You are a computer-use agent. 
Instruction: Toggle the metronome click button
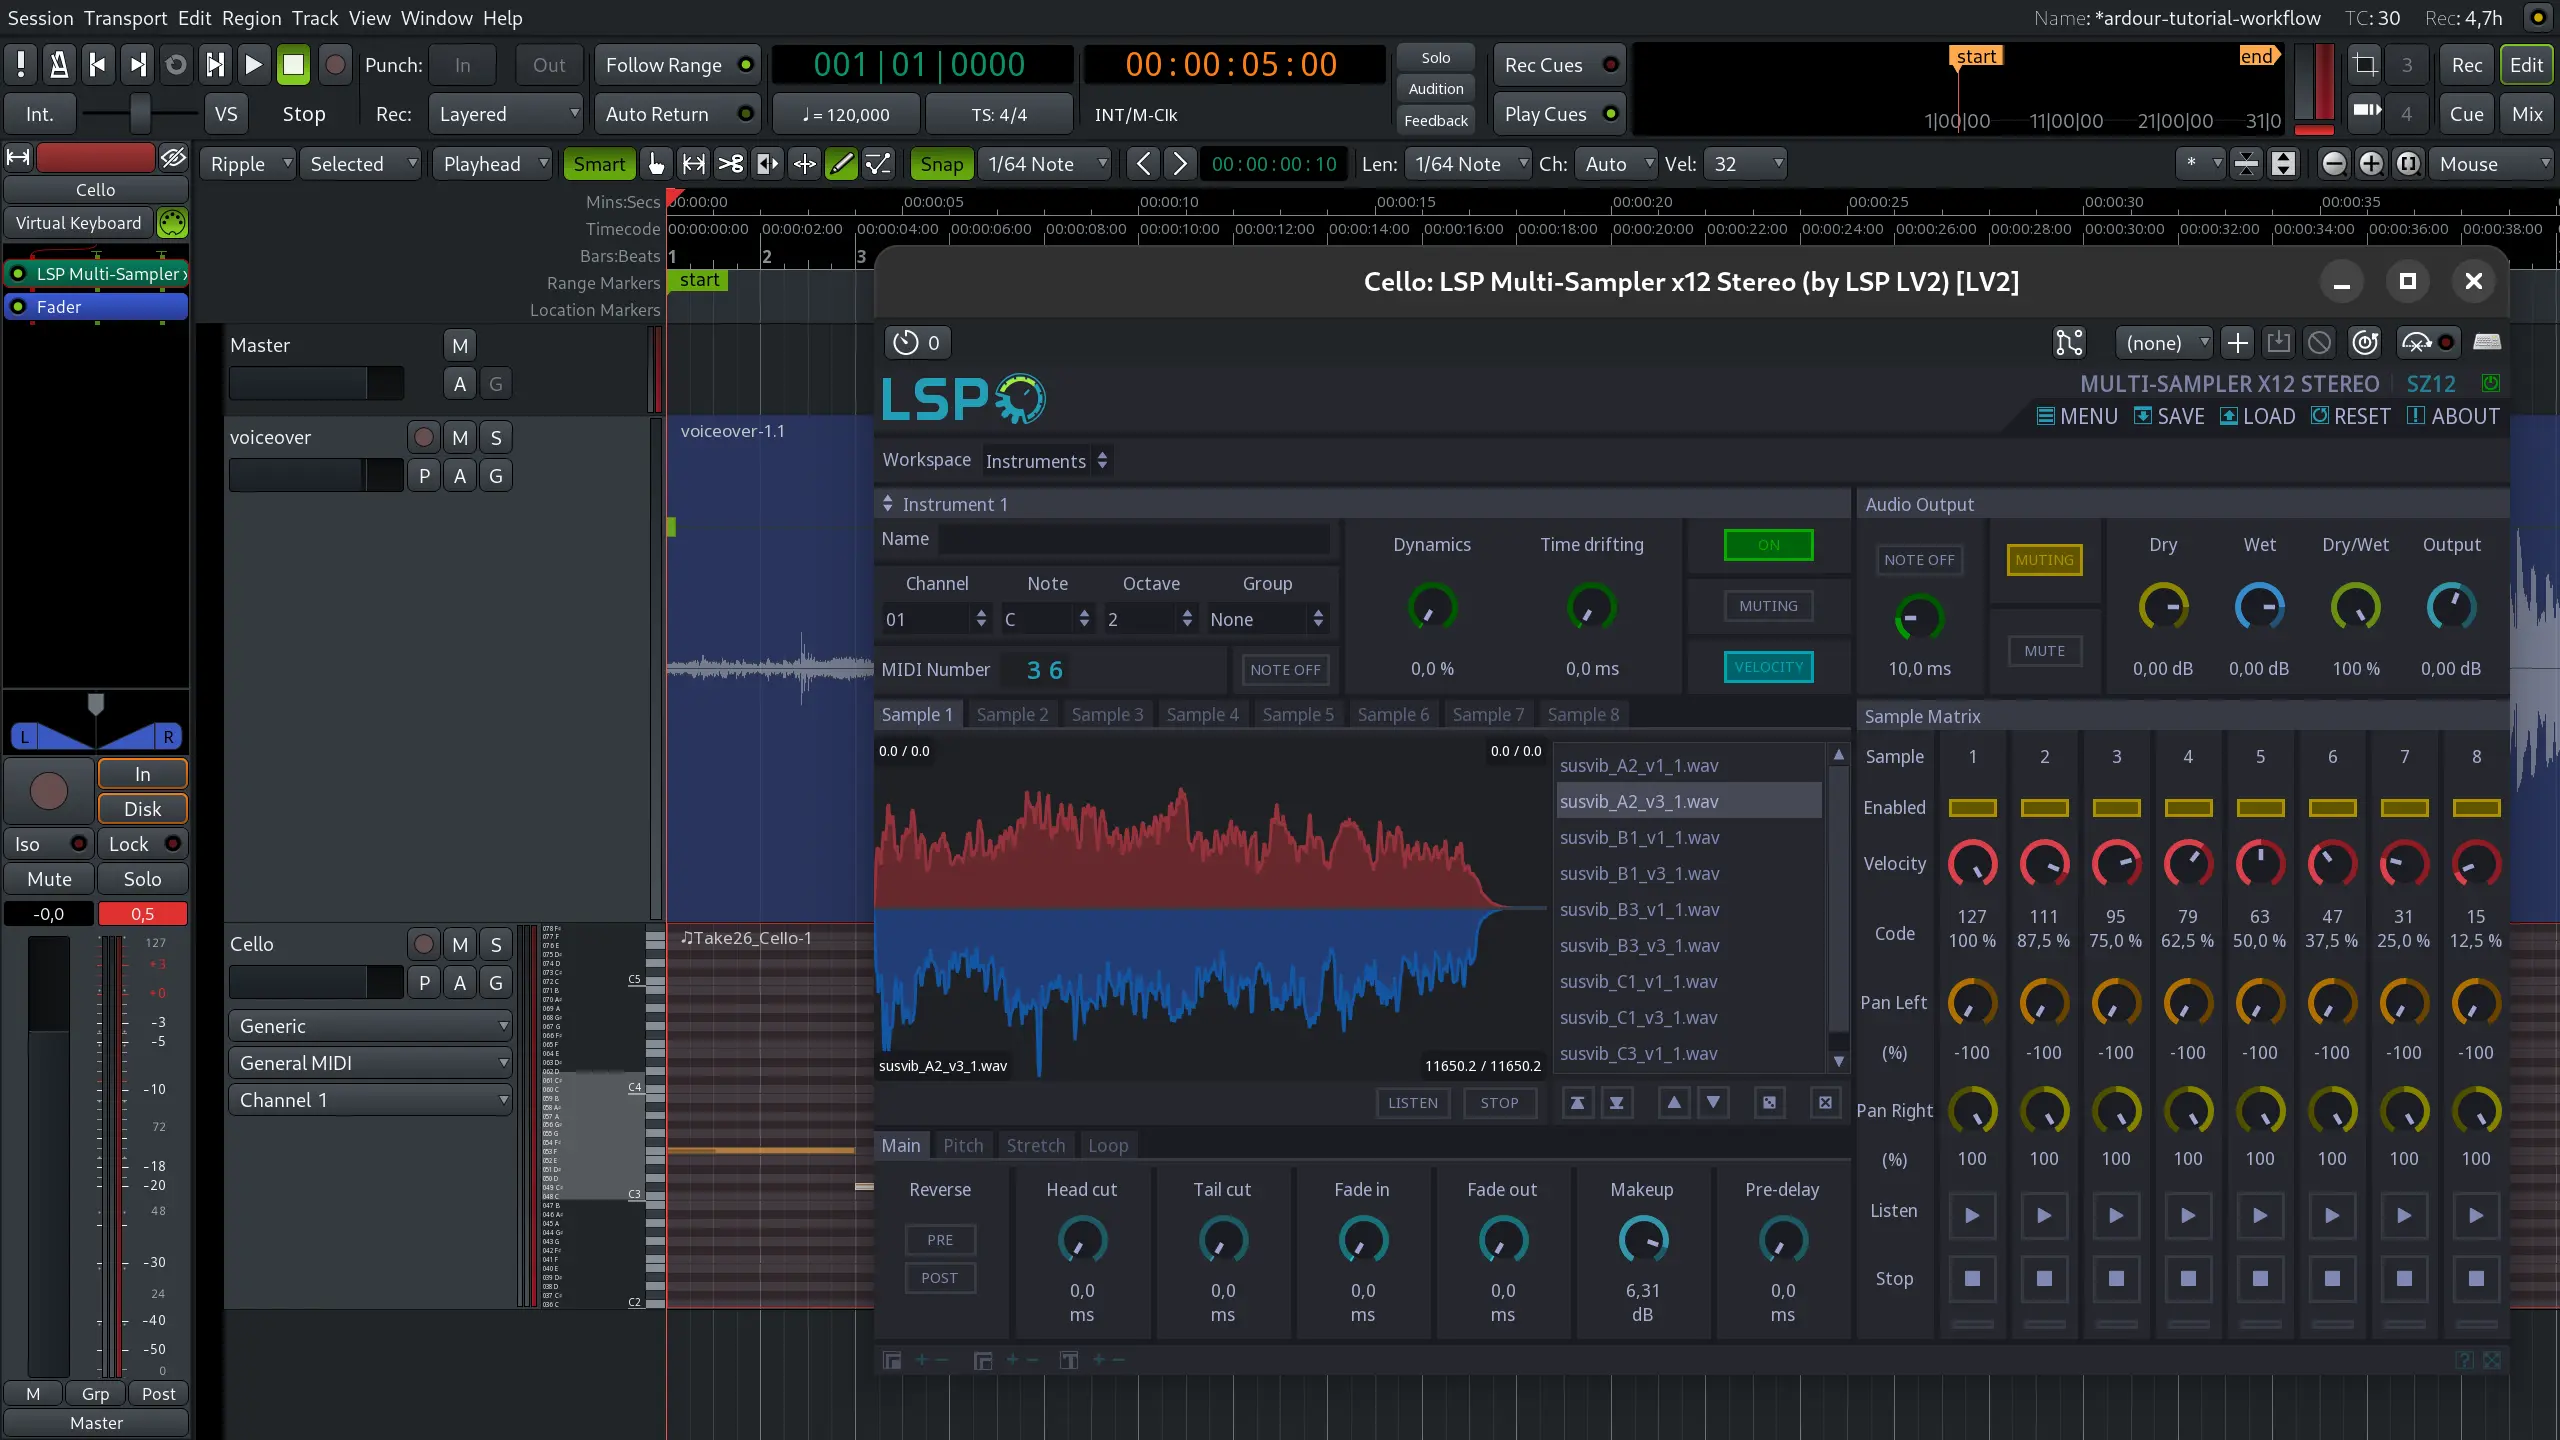[x=59, y=65]
